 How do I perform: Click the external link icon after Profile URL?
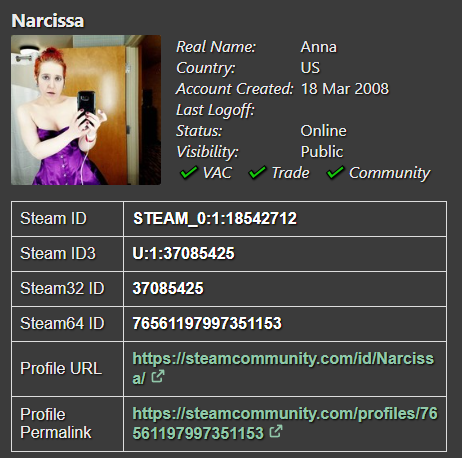click(x=158, y=377)
